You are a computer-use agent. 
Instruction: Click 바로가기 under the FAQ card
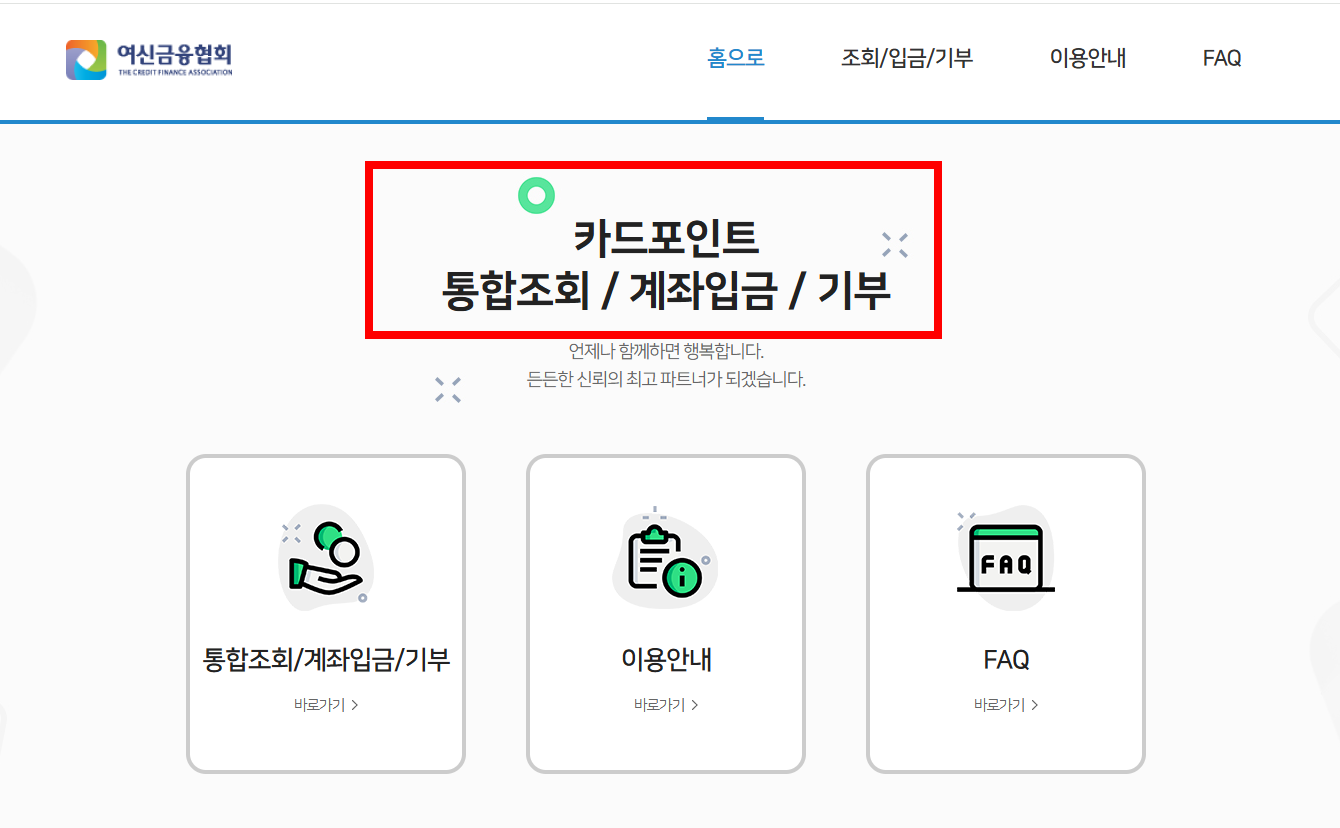point(1006,705)
